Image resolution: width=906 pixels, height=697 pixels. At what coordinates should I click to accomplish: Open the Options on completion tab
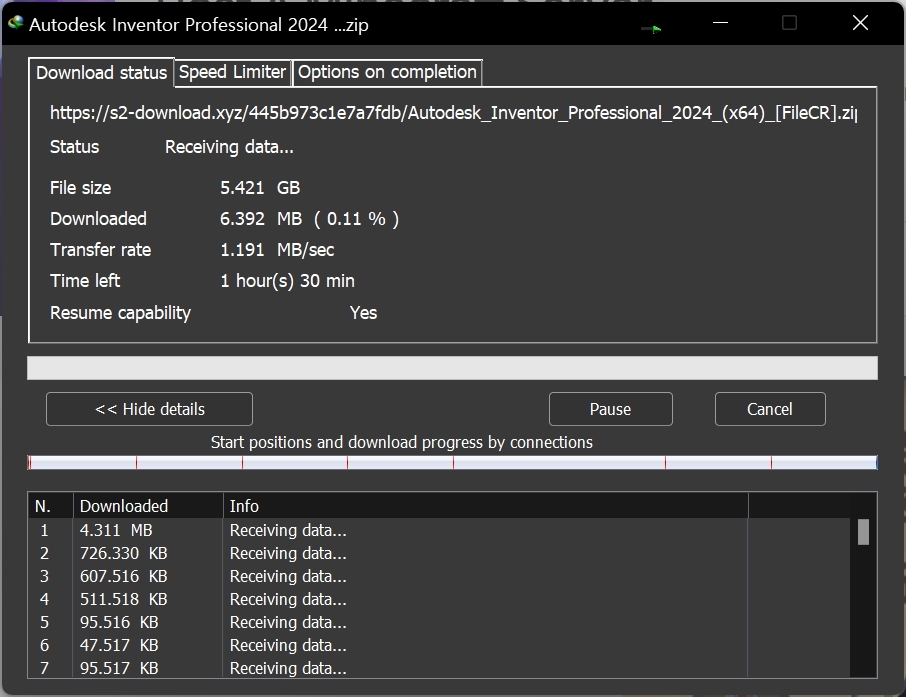point(387,72)
